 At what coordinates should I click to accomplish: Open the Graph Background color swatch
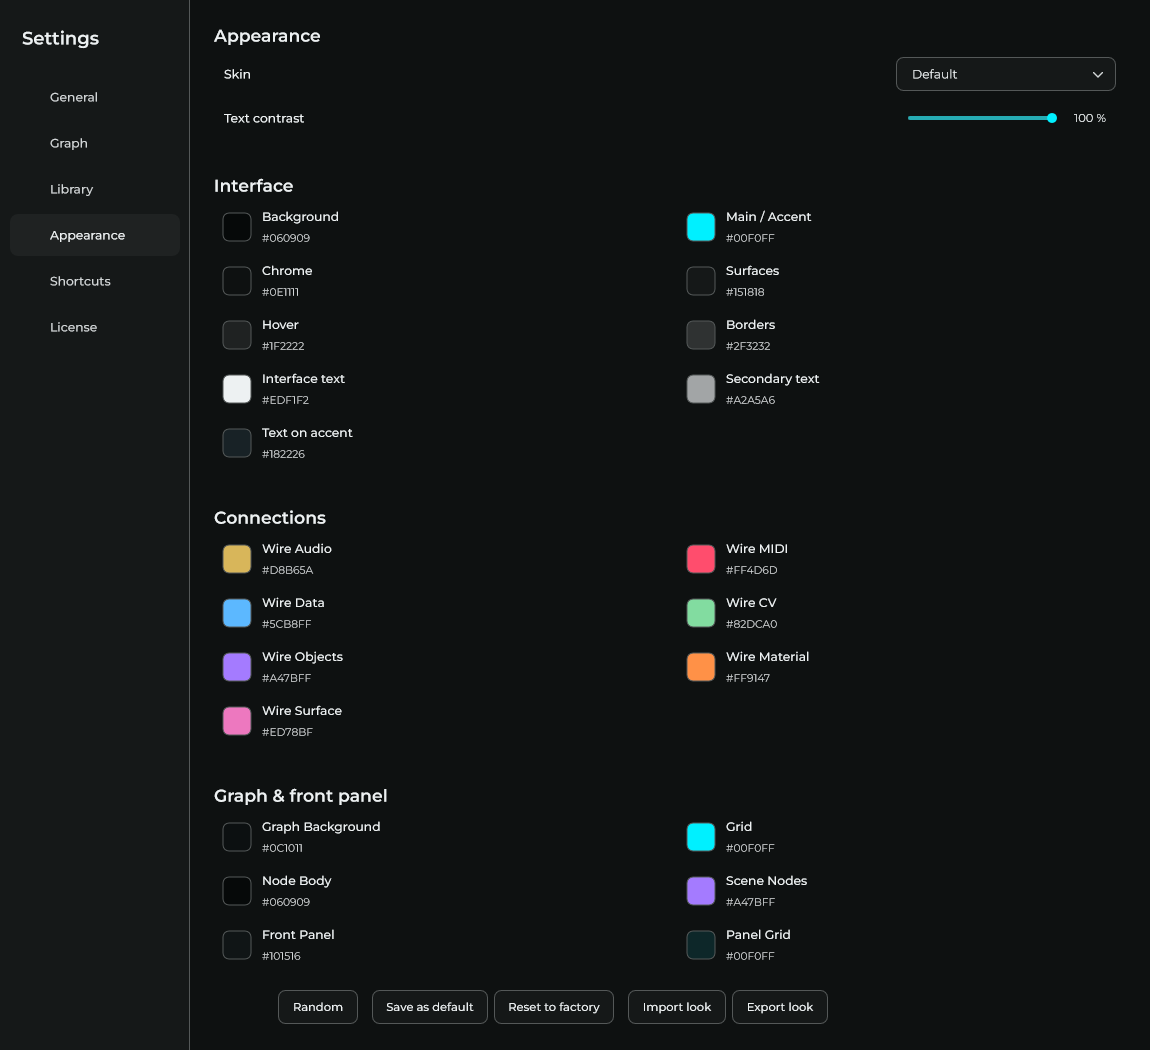pyautogui.click(x=237, y=837)
